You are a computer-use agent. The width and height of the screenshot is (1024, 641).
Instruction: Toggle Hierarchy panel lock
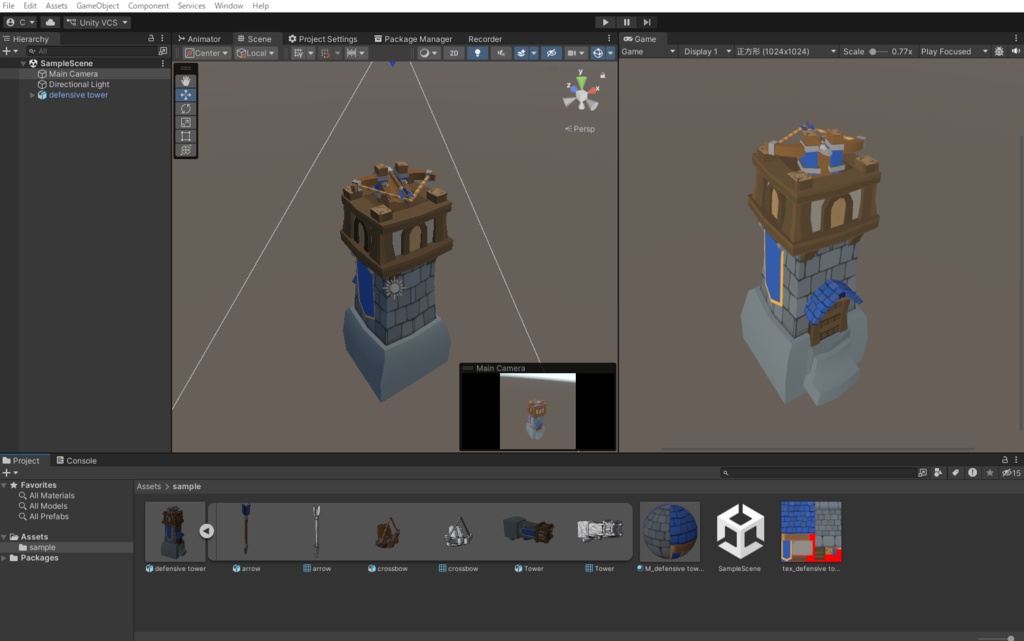[151, 39]
